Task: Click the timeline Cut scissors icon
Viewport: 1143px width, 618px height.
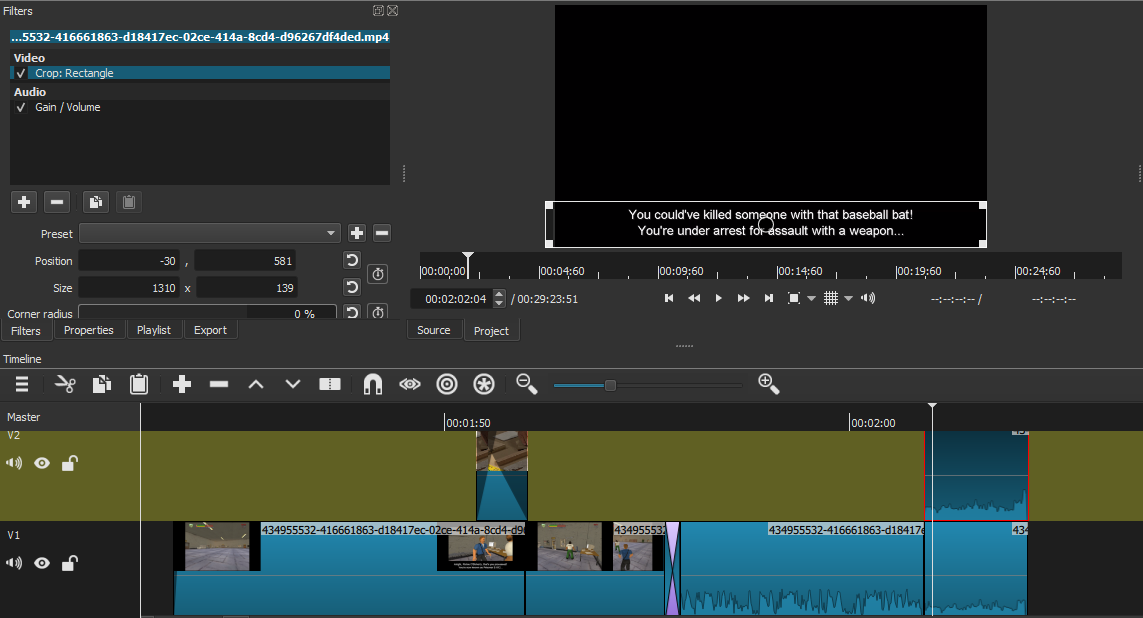Action: [65, 384]
